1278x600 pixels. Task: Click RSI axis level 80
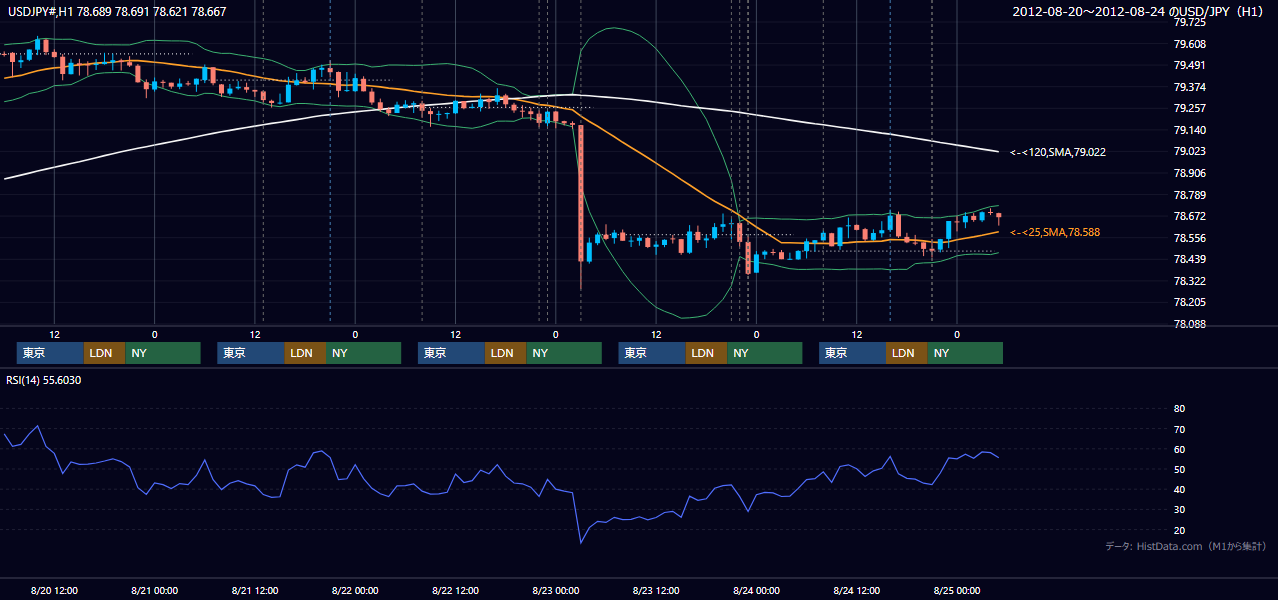pyautogui.click(x=1179, y=409)
